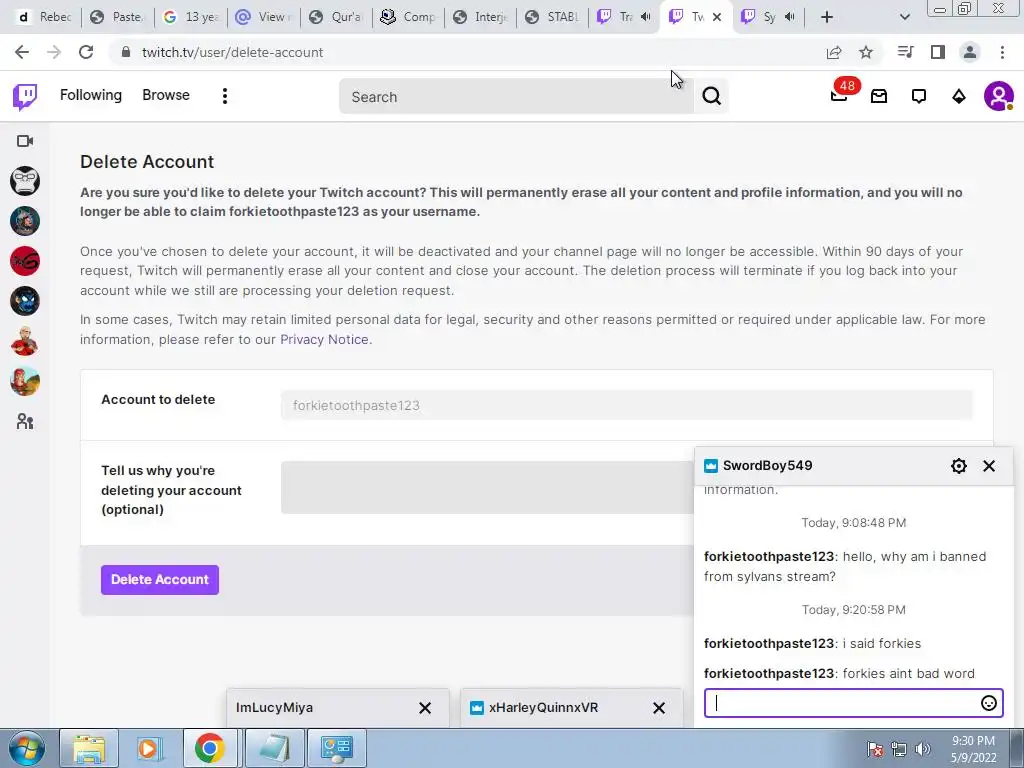Go back in browser history

pos(22,52)
